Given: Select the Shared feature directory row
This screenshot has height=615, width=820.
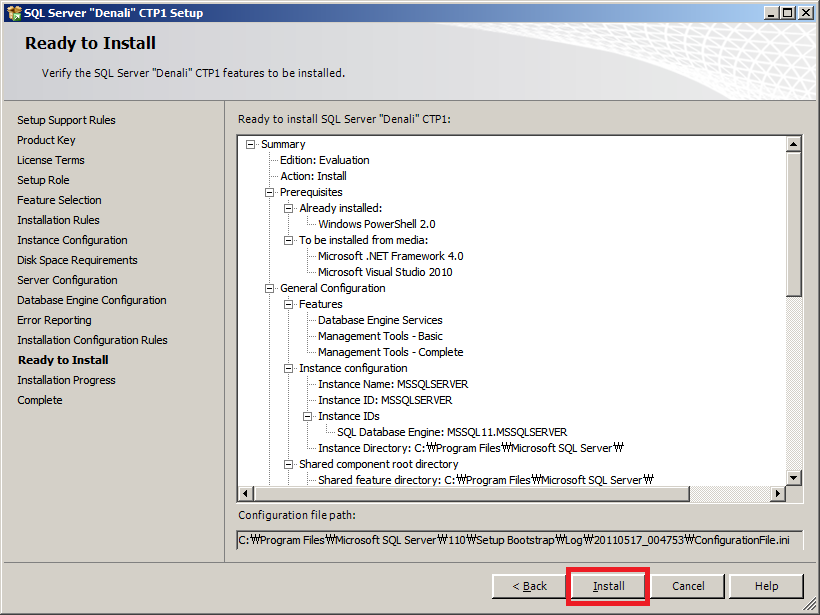Looking at the screenshot, I should (486, 480).
